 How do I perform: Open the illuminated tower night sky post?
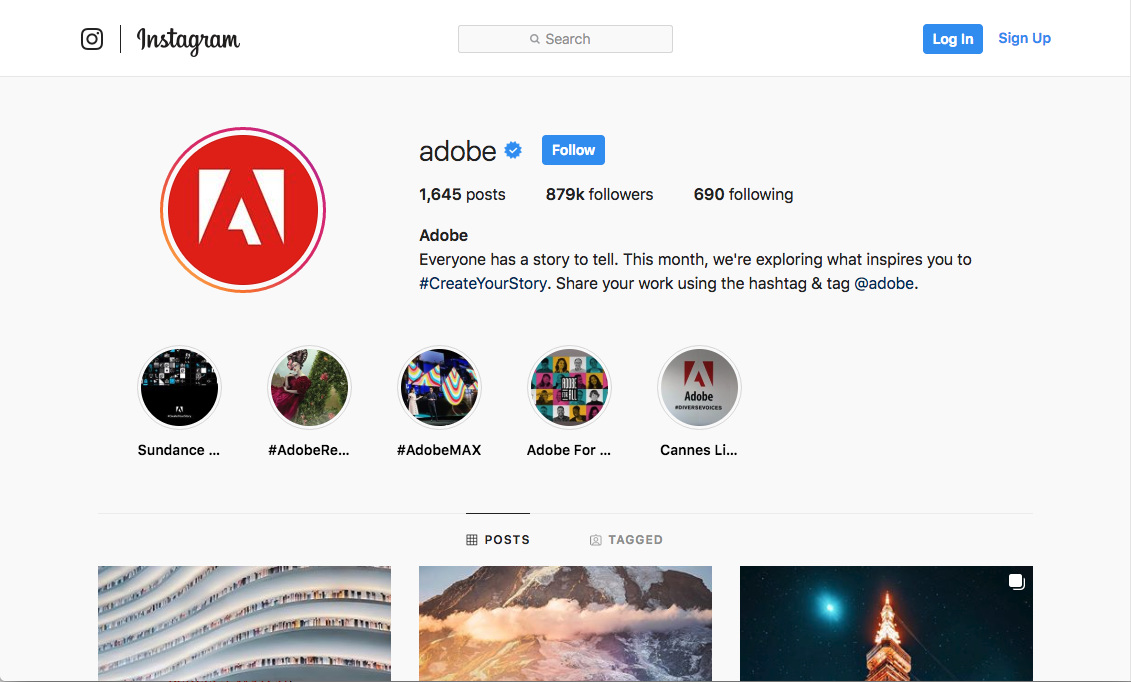(886, 624)
